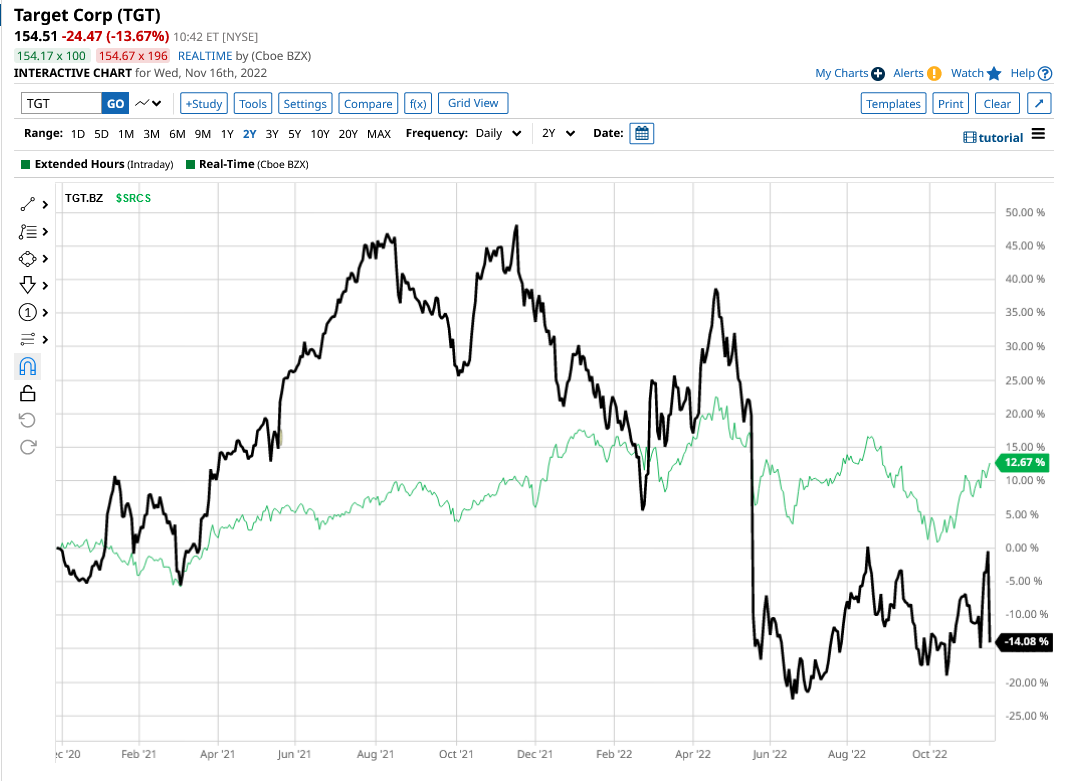1083x781 pixels.
Task: Expand arrow marker tool options chevron
Action: coord(46,285)
